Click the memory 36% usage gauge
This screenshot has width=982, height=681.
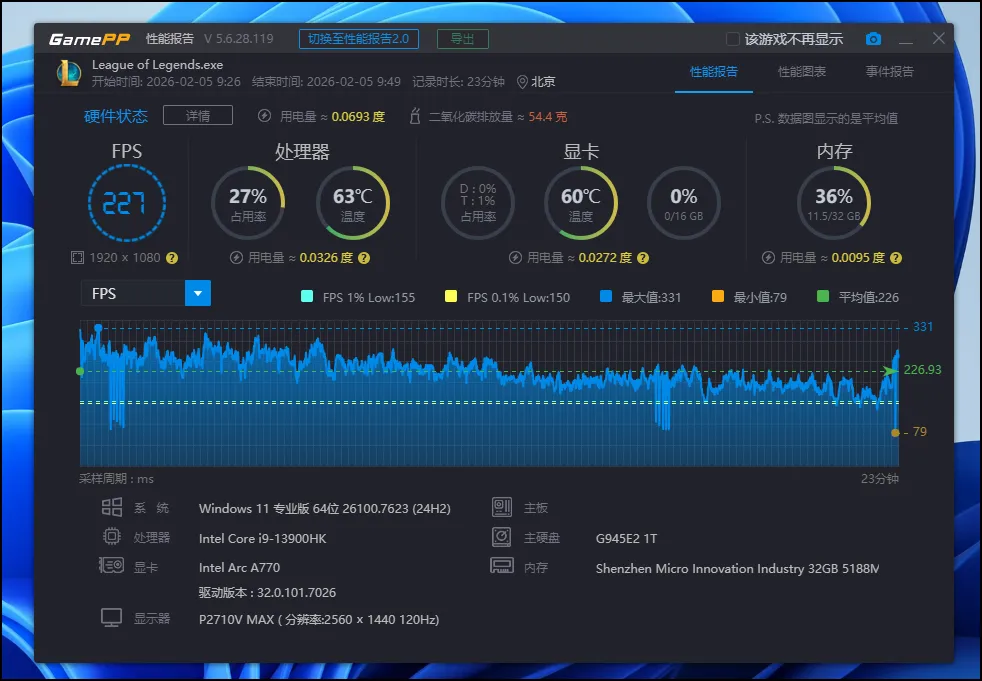coord(834,203)
